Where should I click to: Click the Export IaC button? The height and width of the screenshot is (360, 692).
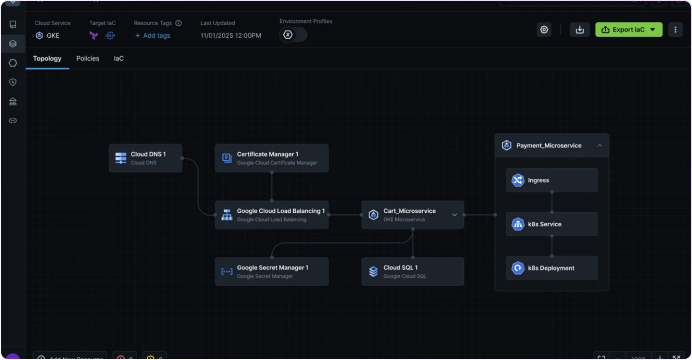click(628, 30)
